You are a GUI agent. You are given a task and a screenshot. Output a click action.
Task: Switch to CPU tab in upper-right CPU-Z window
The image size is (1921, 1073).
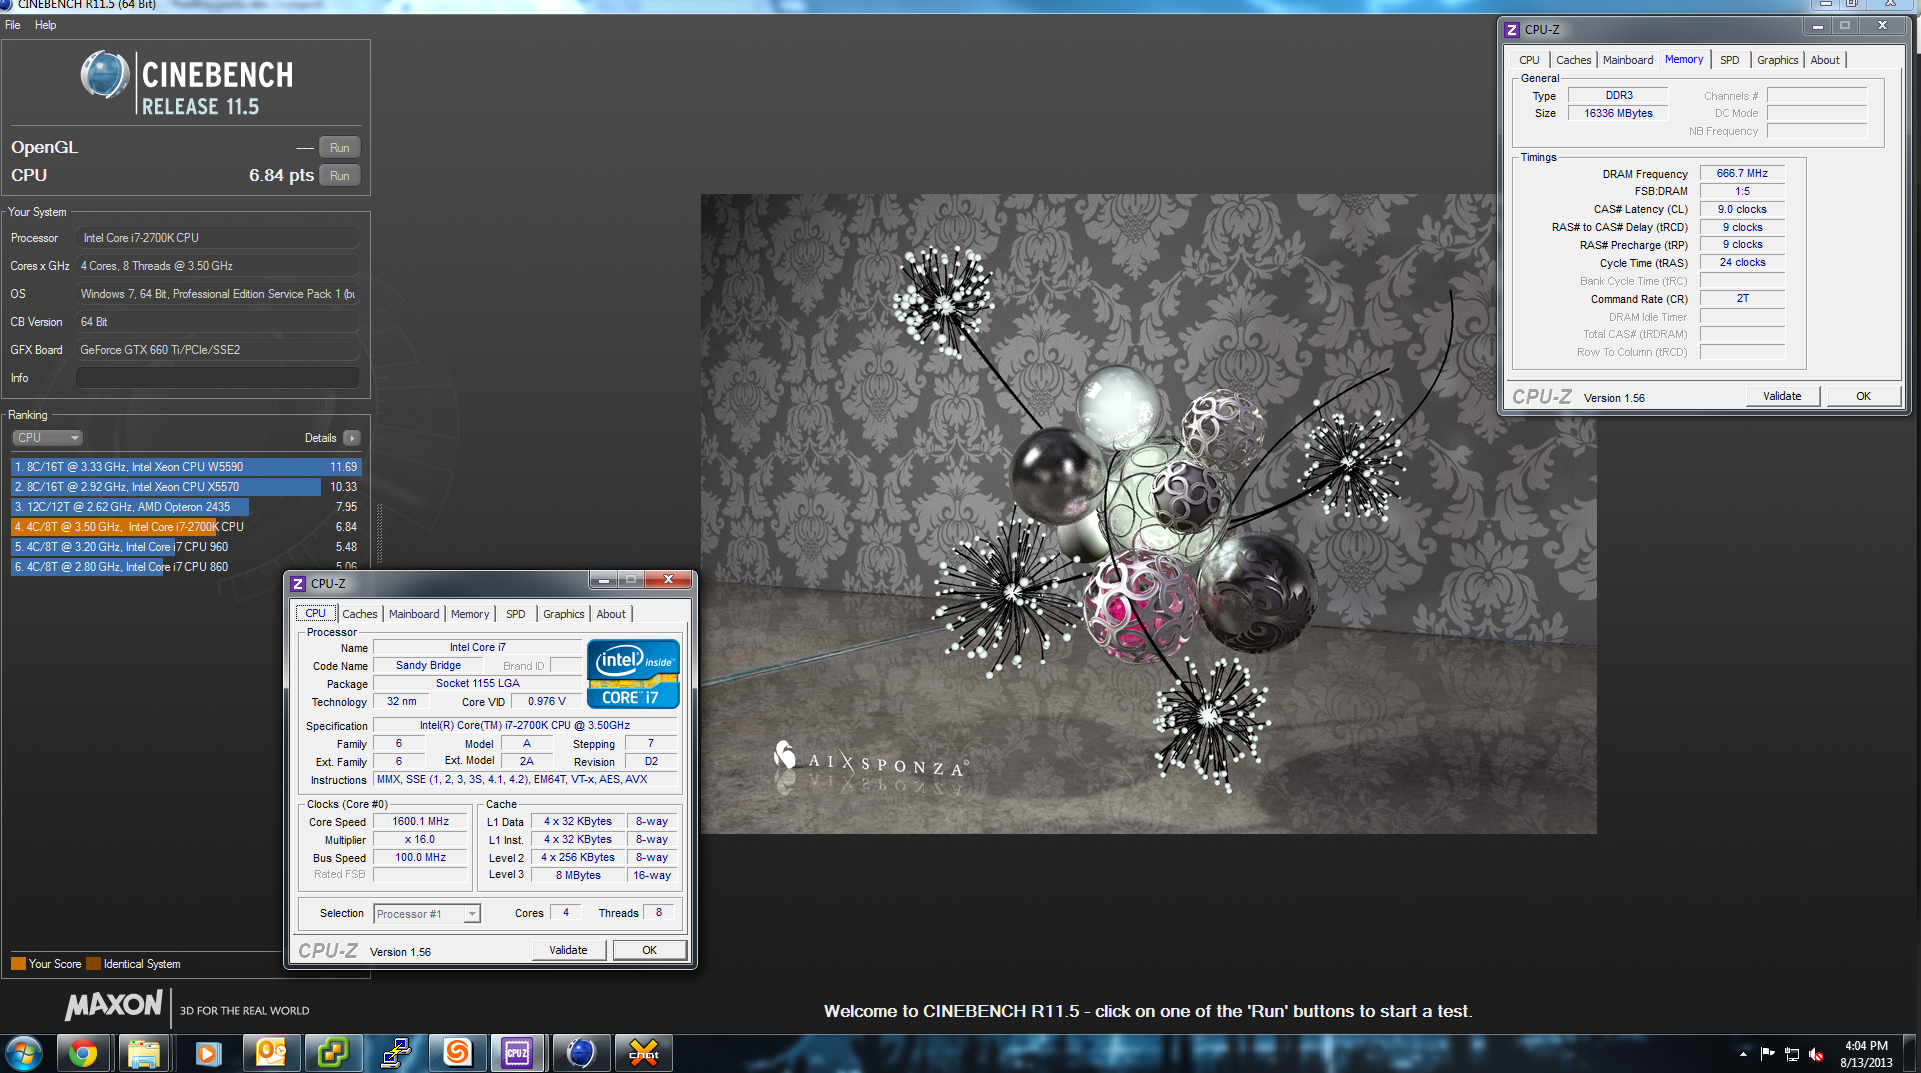pos(1530,60)
